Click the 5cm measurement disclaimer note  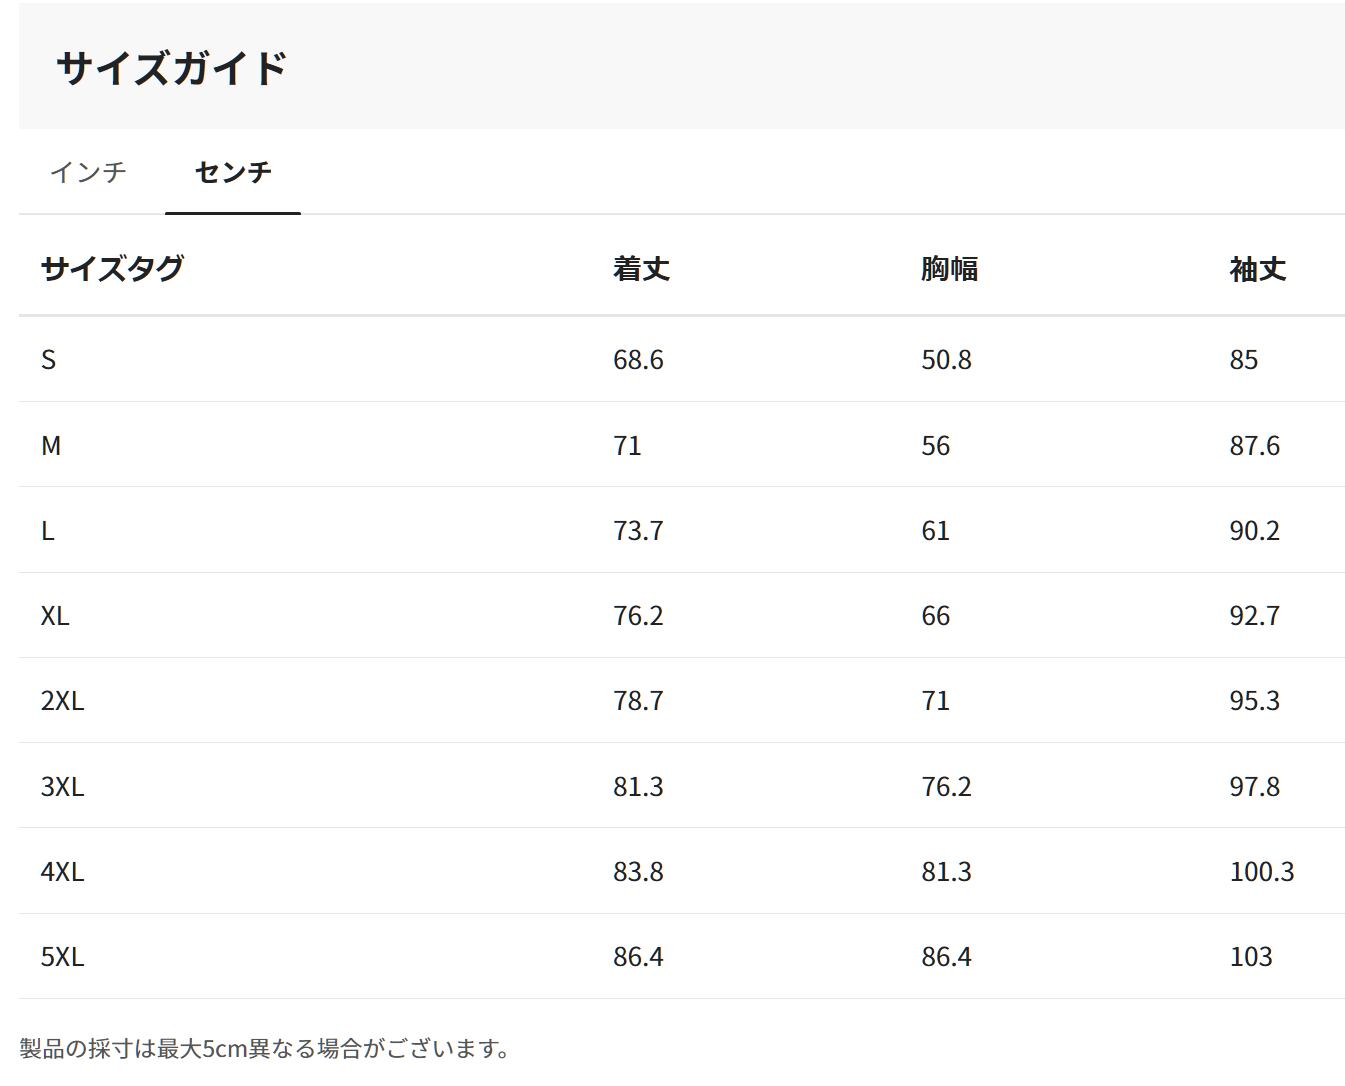click(265, 1048)
